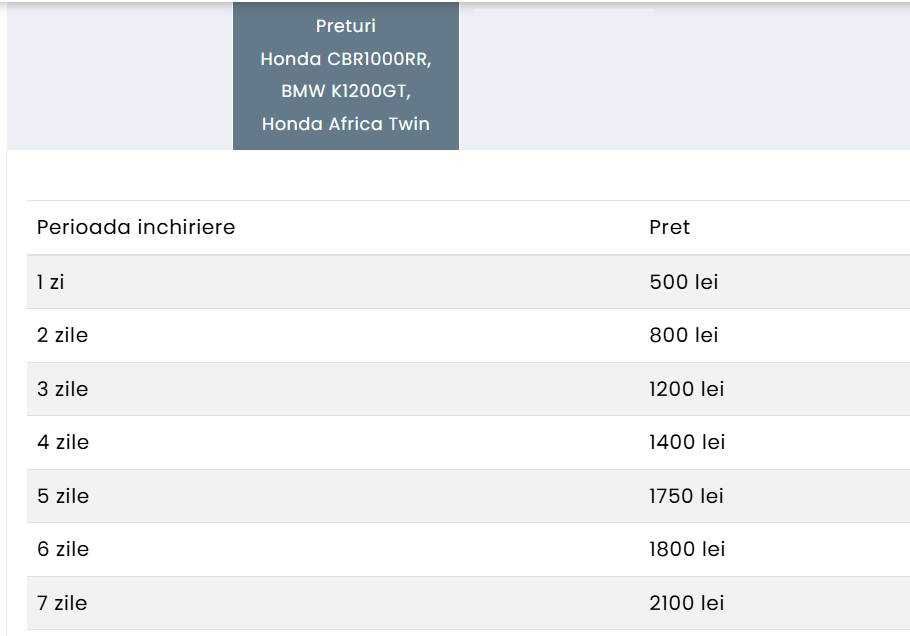This screenshot has height=636, width=910.
Task: Click the Honda Africa Twin text in tab
Action: 345,124
